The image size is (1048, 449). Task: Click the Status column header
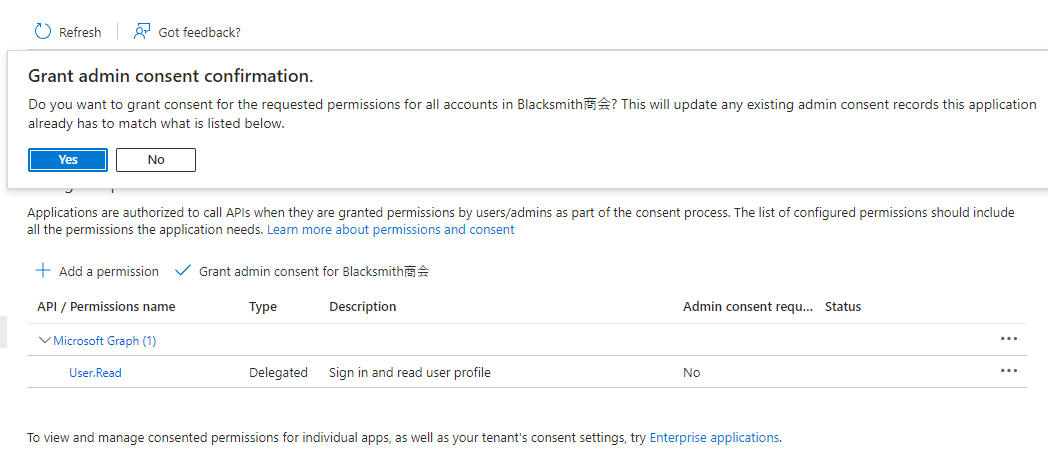[843, 307]
